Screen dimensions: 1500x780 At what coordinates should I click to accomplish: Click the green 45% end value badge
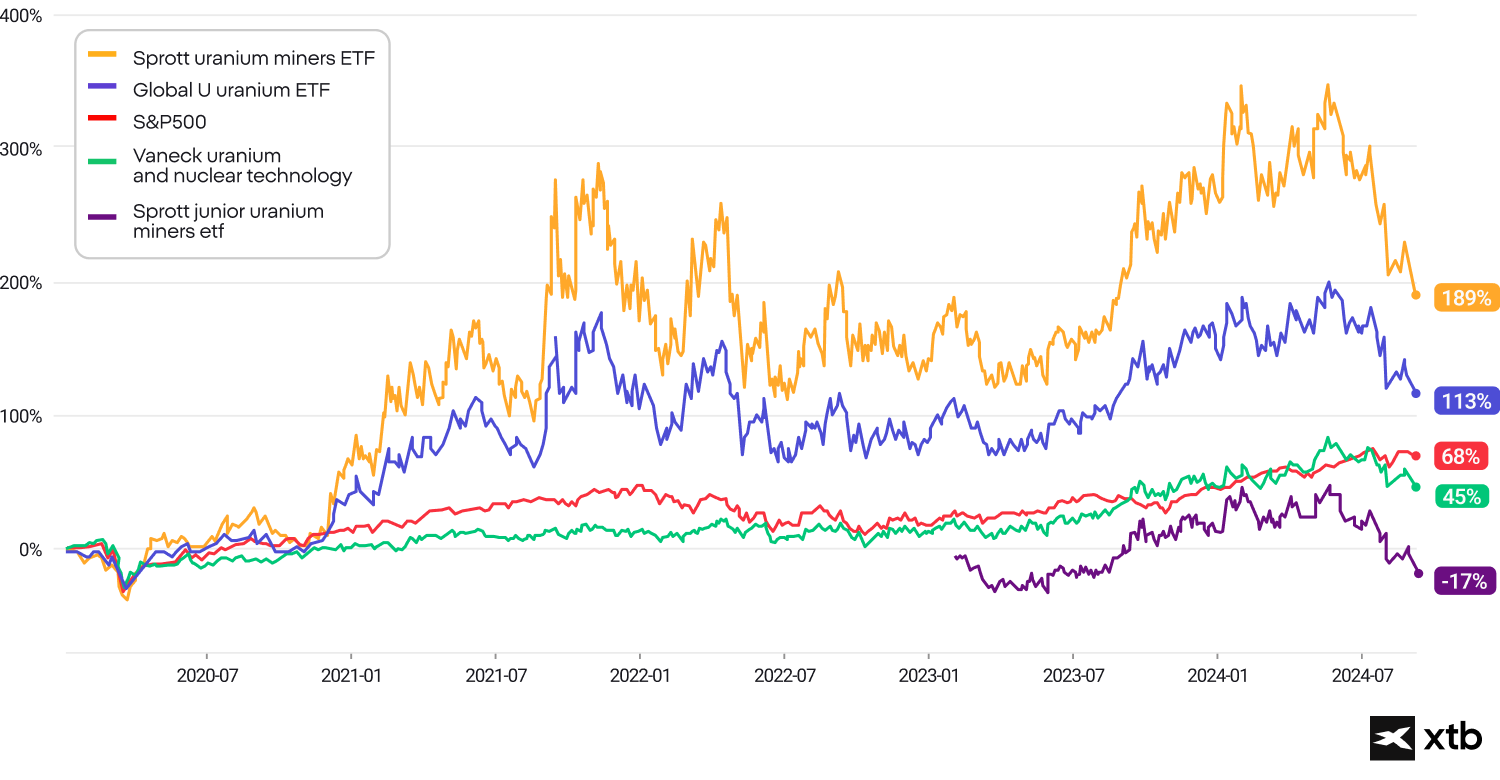[1460, 495]
